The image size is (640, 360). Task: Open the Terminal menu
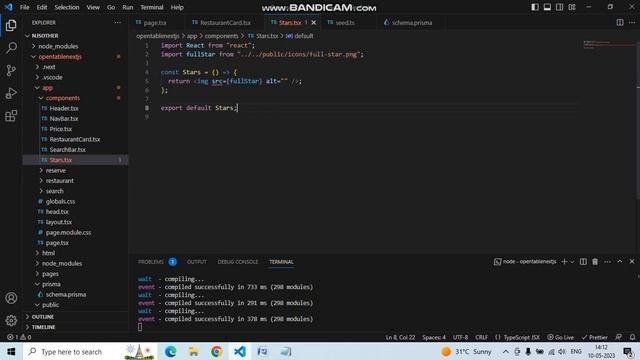[152, 7]
